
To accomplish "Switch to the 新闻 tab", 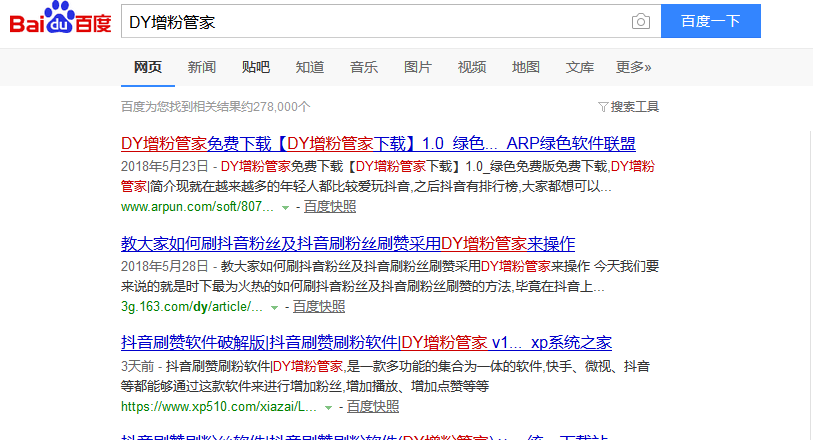I will [x=202, y=67].
